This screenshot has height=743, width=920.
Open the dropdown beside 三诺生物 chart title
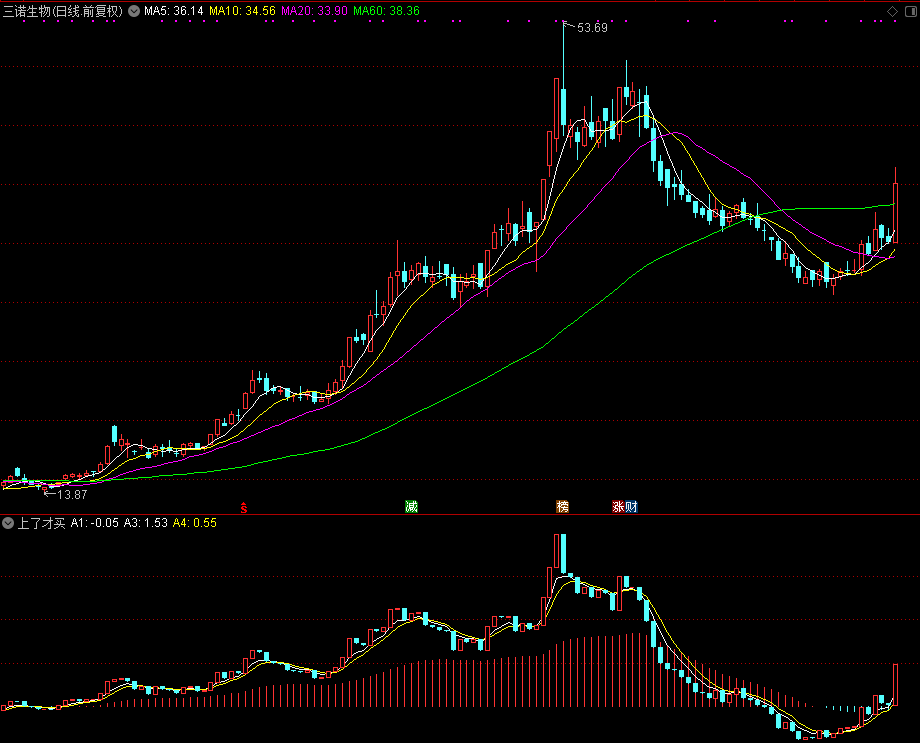pyautogui.click(x=134, y=11)
